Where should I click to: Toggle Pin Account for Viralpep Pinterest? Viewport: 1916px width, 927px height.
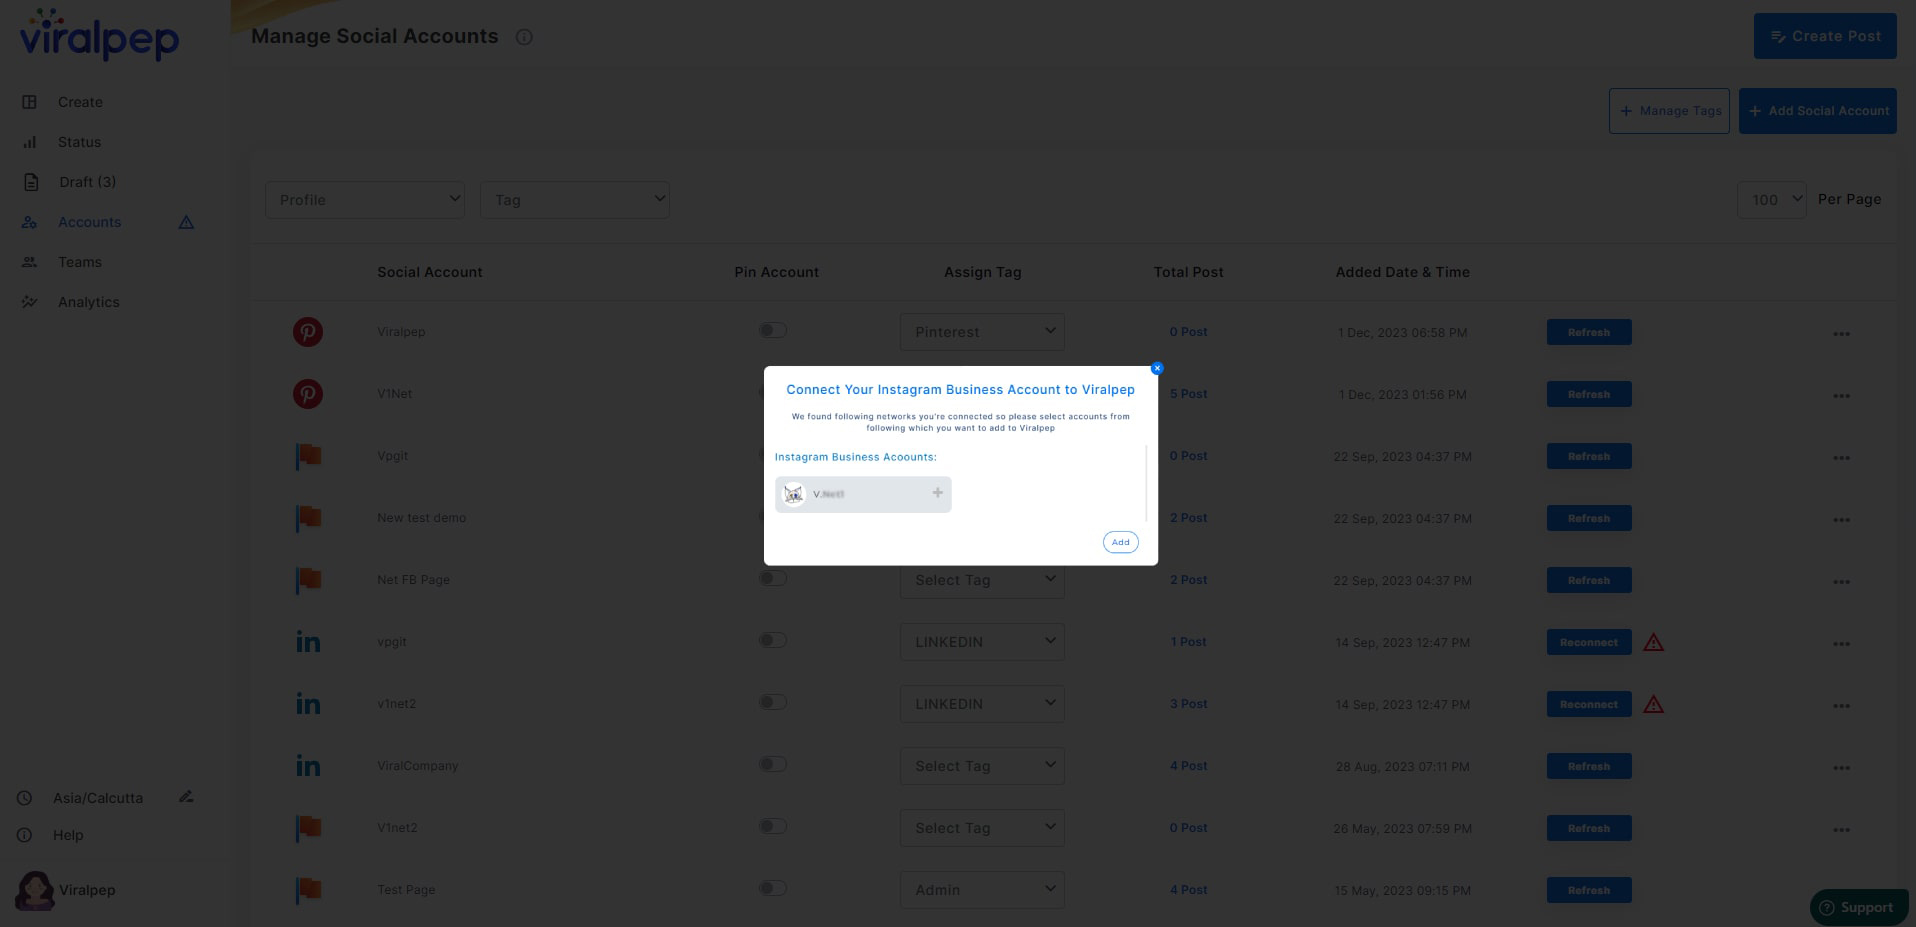coord(772,330)
